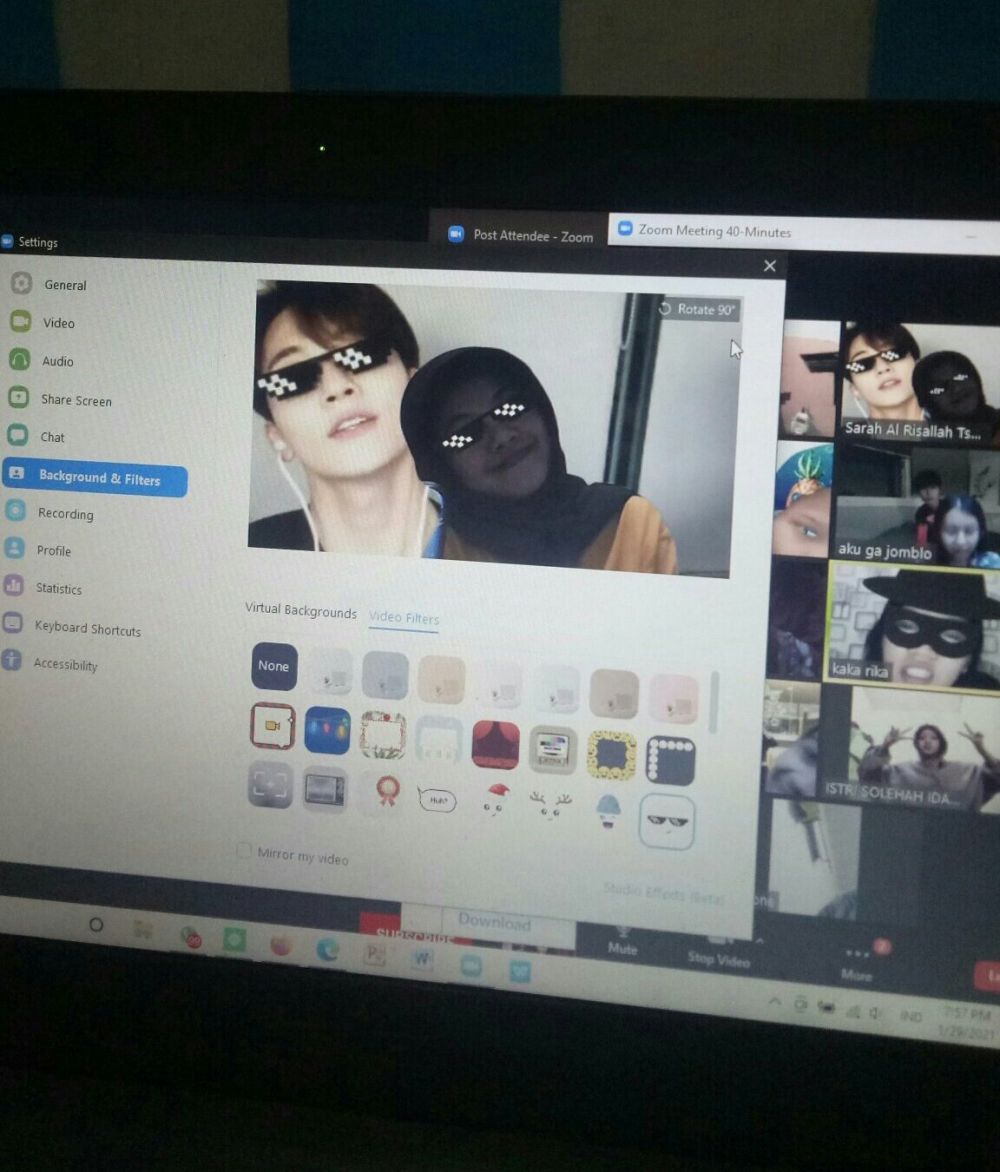Select the pixel sunglasses video filter

666,822
